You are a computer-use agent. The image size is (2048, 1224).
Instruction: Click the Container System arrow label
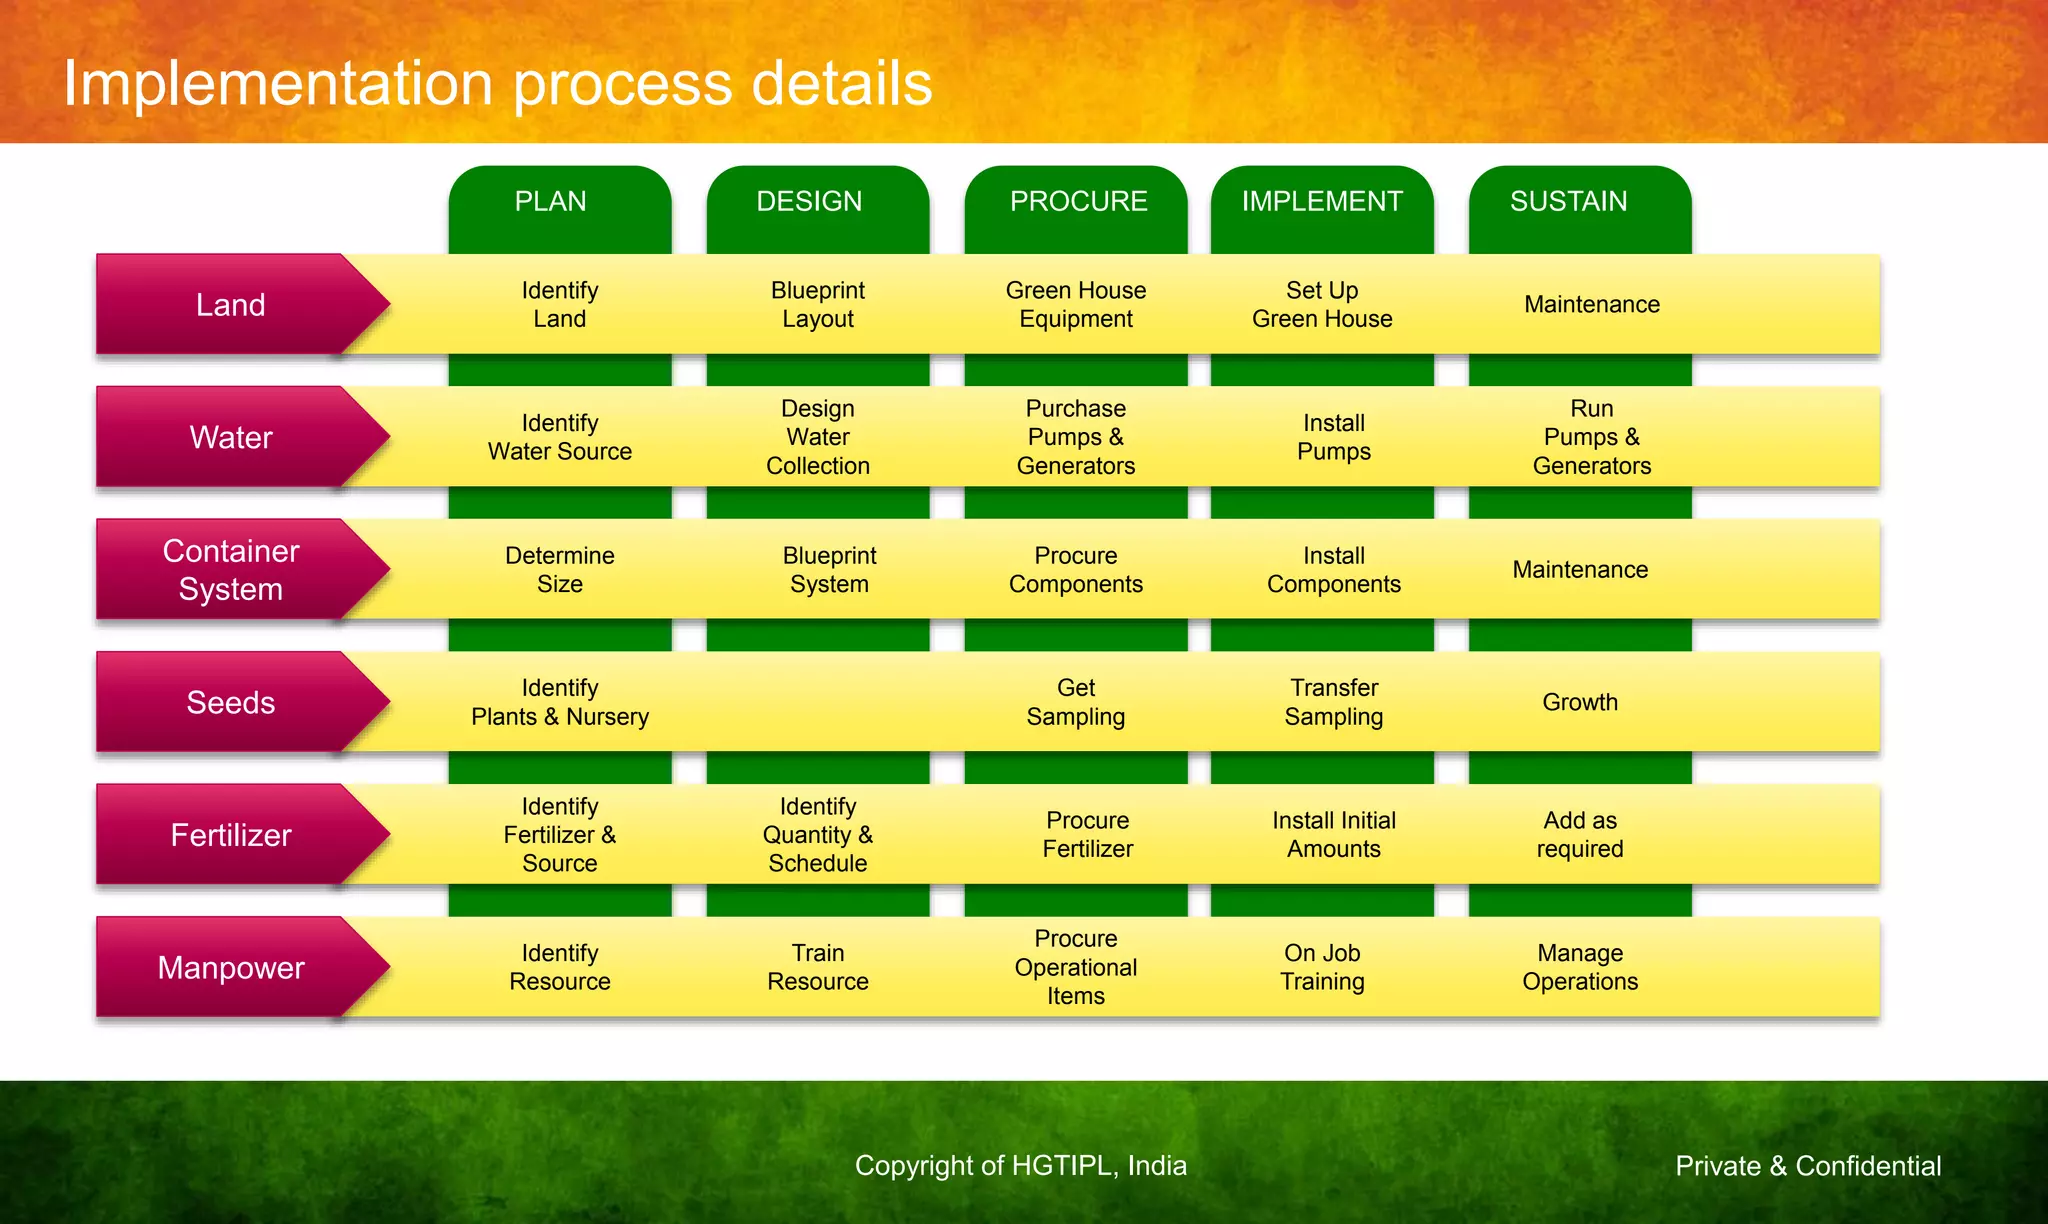point(231,570)
